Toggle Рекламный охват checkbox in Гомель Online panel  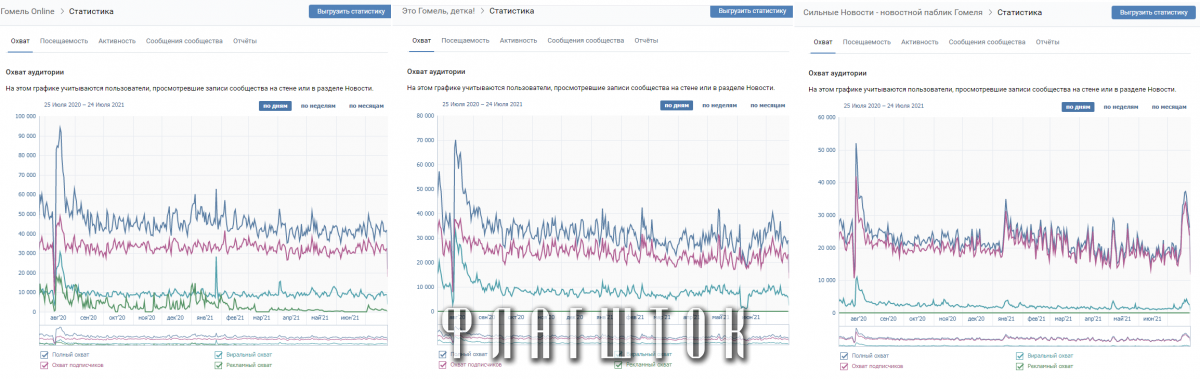(219, 365)
